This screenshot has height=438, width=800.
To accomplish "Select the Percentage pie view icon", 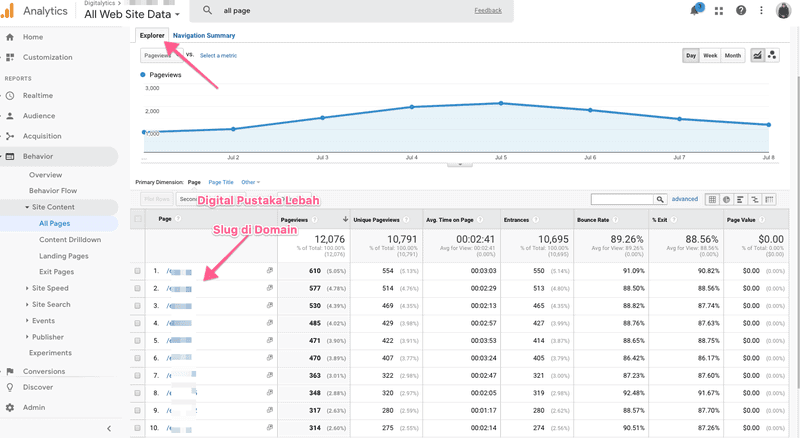I will (x=727, y=199).
